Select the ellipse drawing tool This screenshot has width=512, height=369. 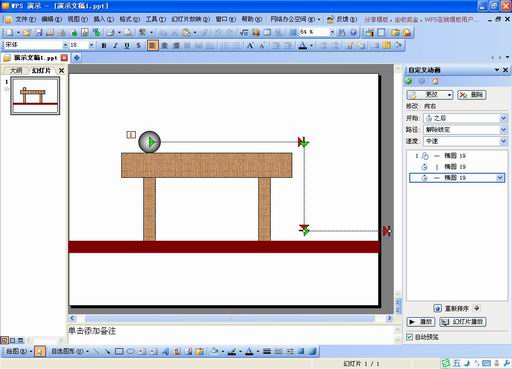point(131,351)
